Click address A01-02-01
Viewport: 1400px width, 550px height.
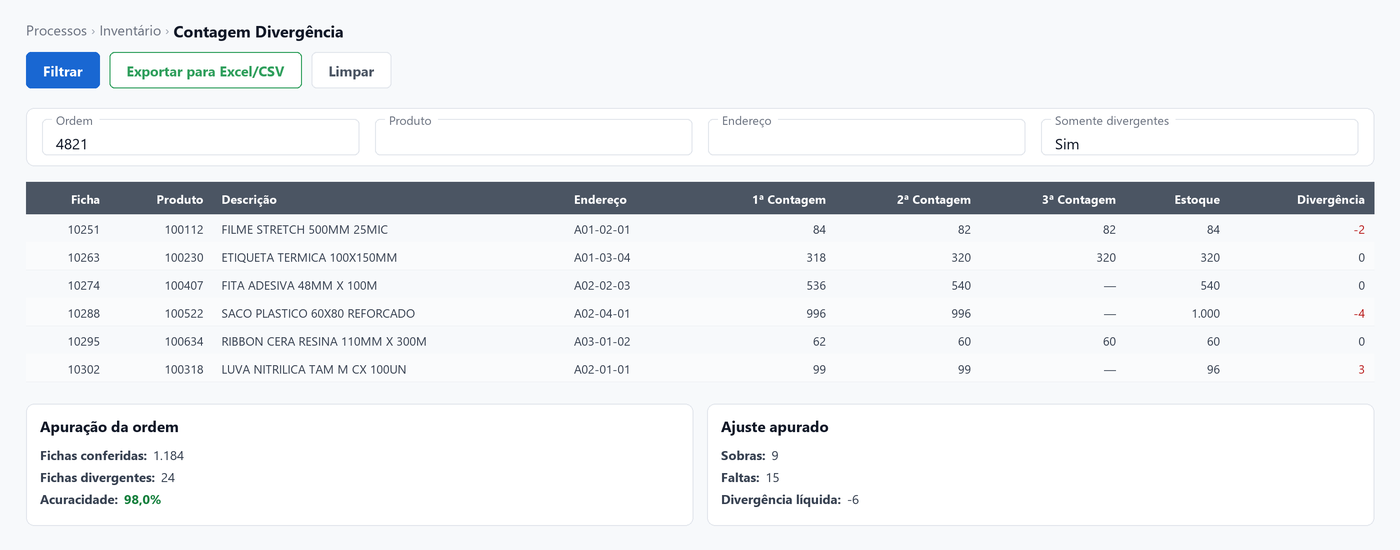[602, 229]
